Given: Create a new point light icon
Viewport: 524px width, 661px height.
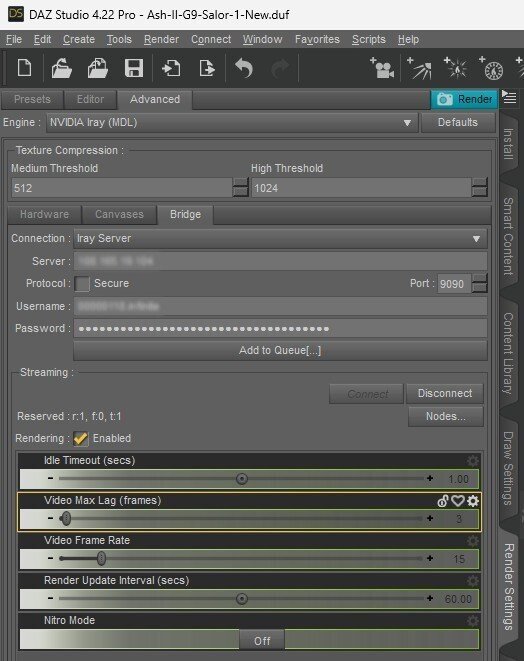Looking at the screenshot, I should pos(456,68).
